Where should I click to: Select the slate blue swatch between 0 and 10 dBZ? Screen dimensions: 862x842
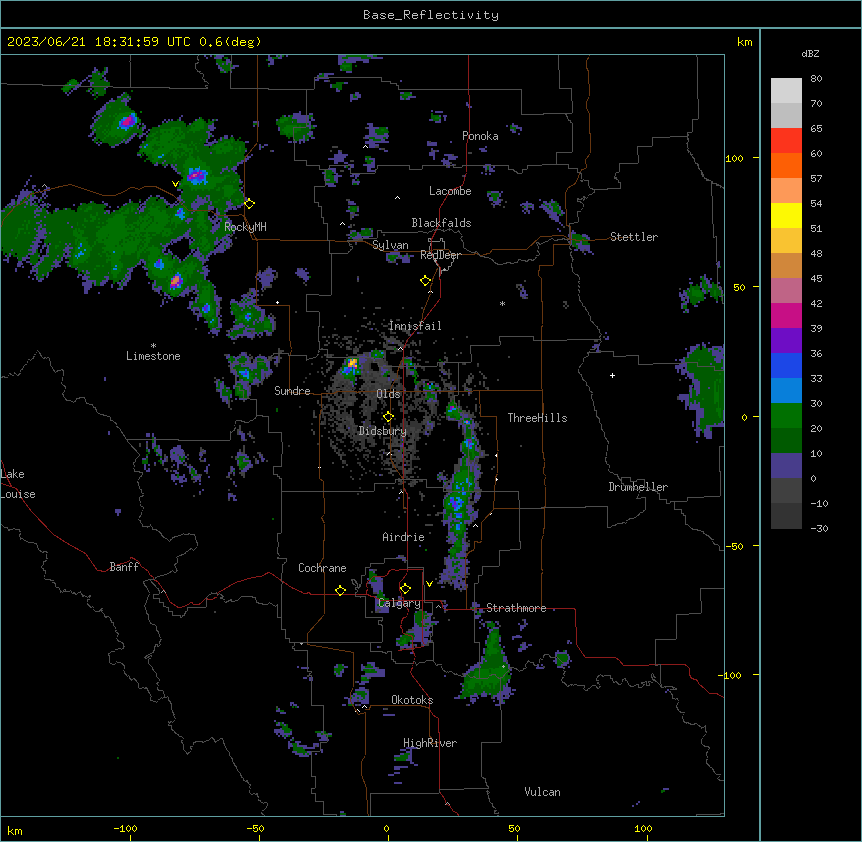786,466
